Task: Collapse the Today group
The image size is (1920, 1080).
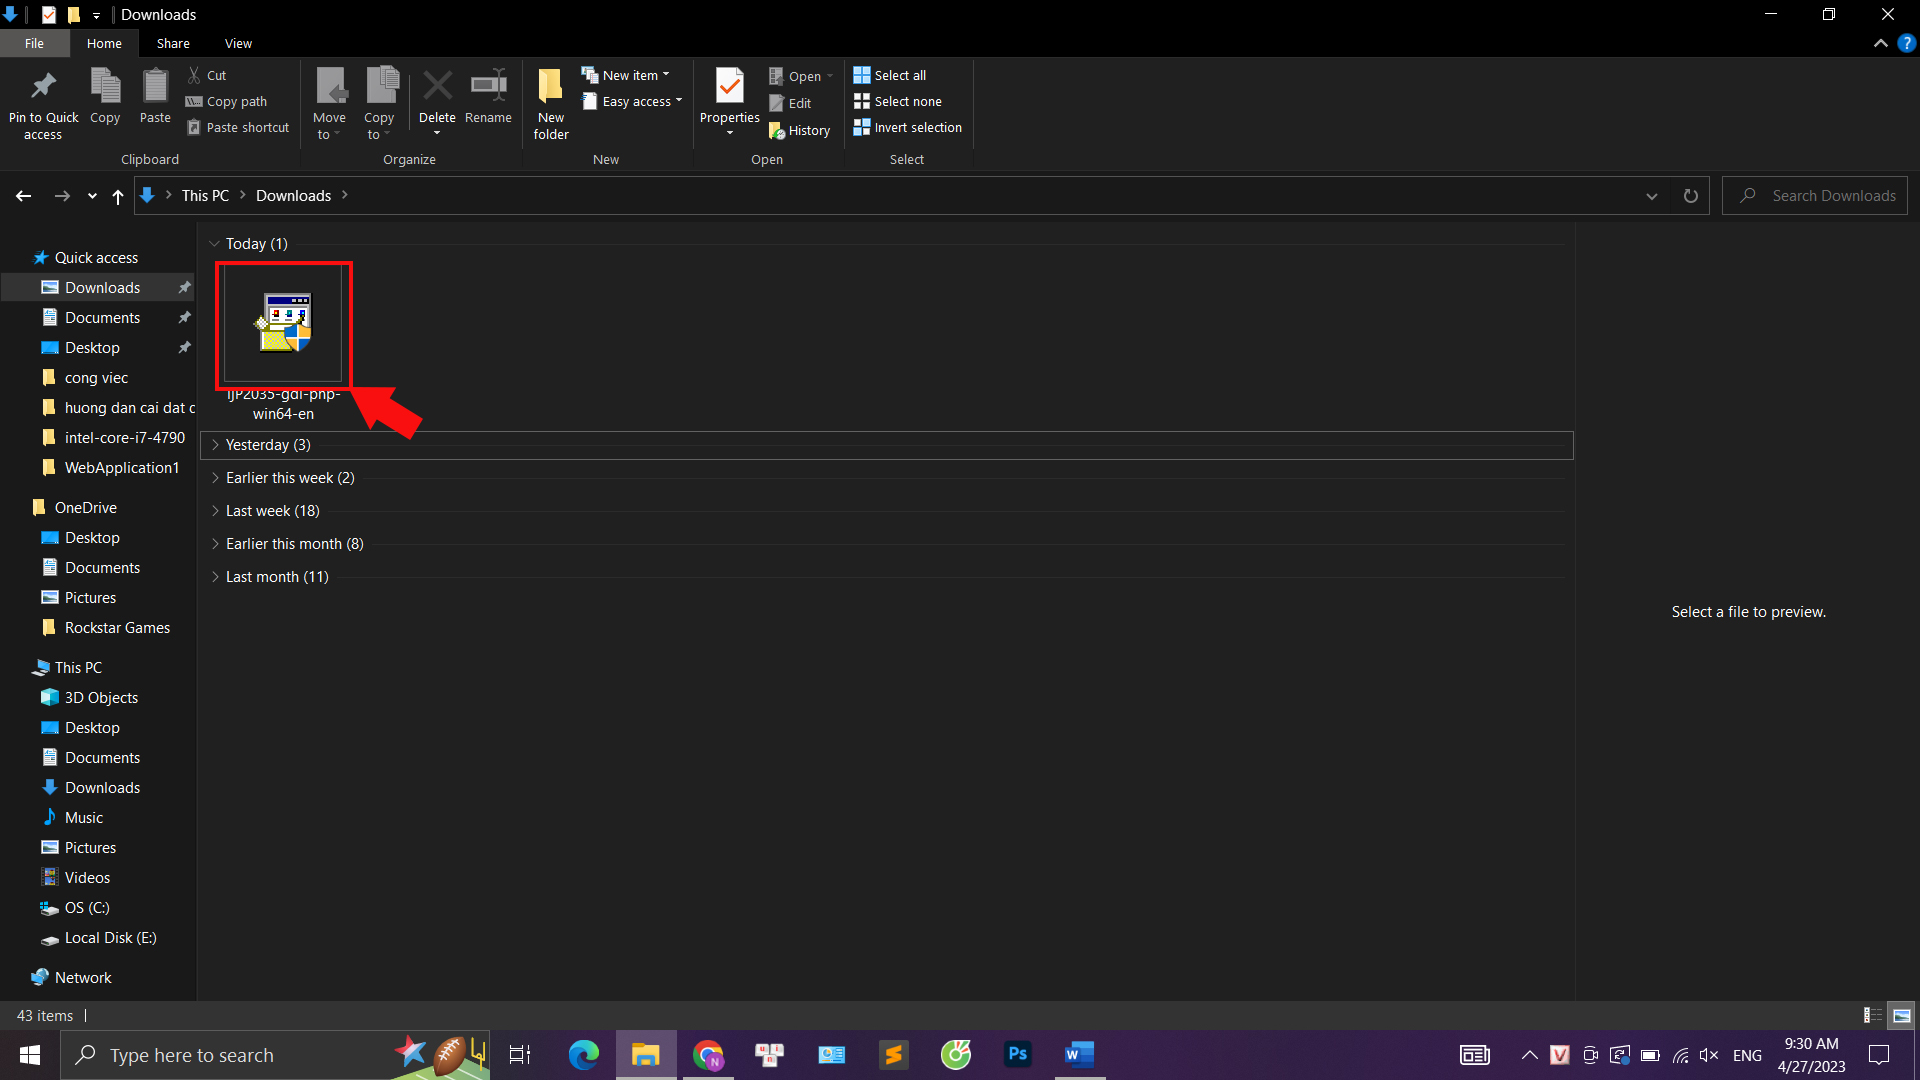Action: [x=214, y=244]
